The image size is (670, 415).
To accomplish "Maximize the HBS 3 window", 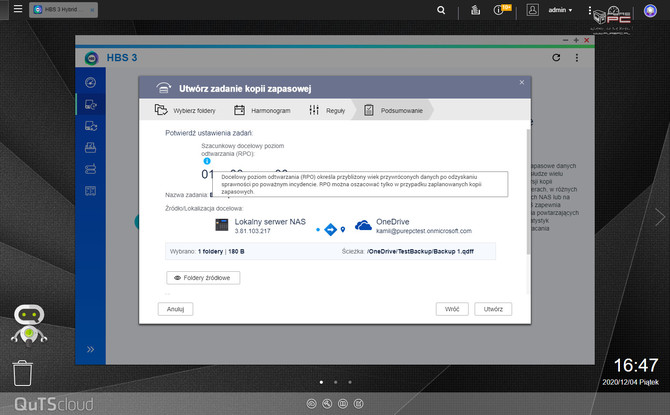I will coord(576,40).
